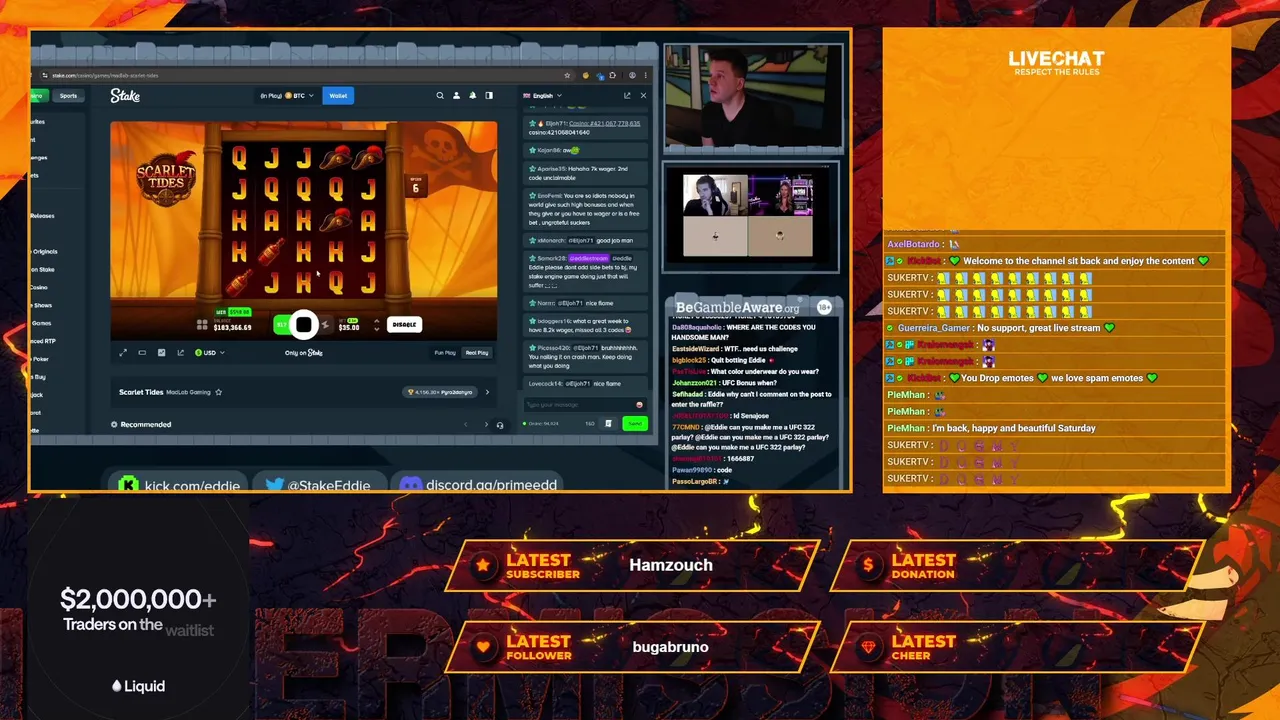
Task: Click the Recommended section heading
Action: [145, 424]
